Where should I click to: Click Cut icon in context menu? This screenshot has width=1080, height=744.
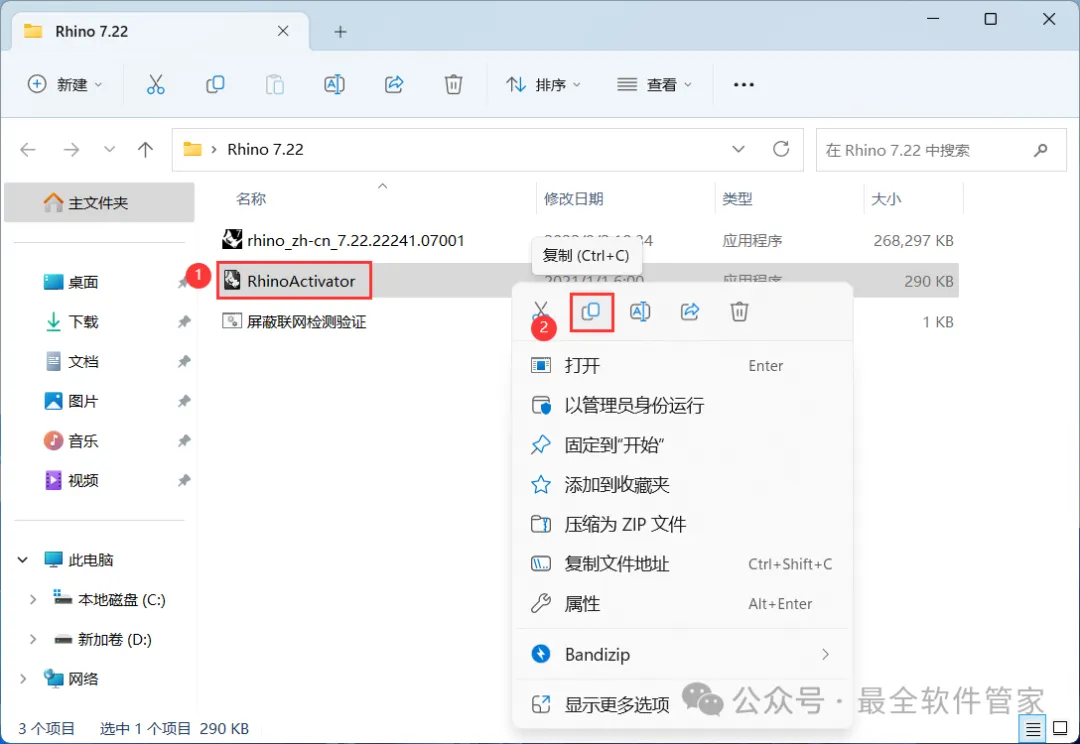pos(541,311)
